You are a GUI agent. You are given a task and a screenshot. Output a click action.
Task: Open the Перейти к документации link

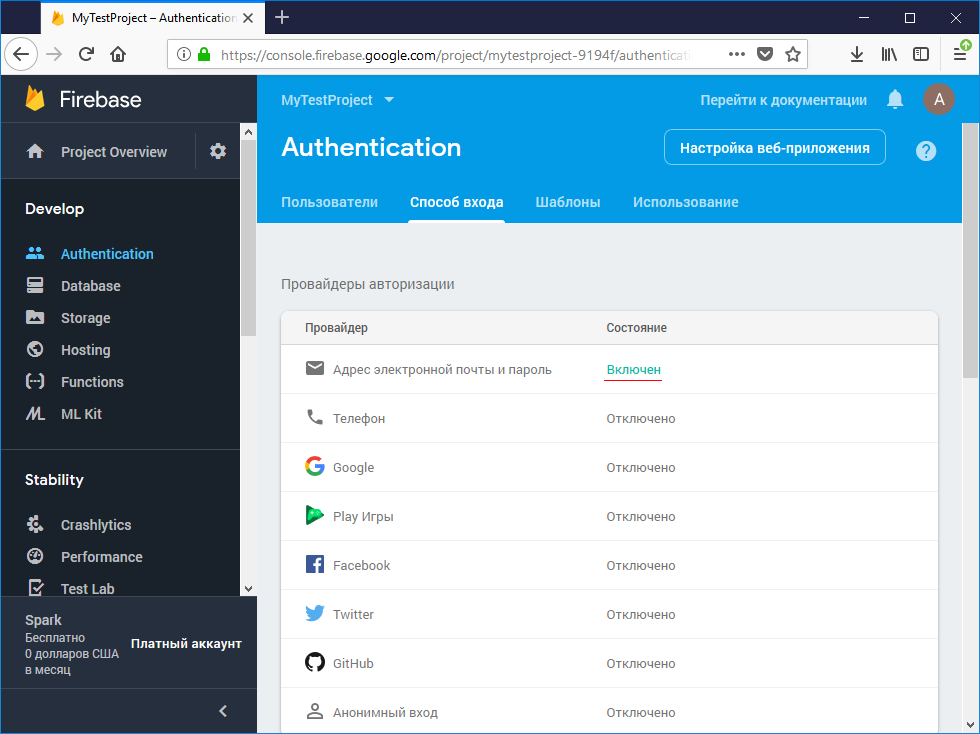point(783,100)
